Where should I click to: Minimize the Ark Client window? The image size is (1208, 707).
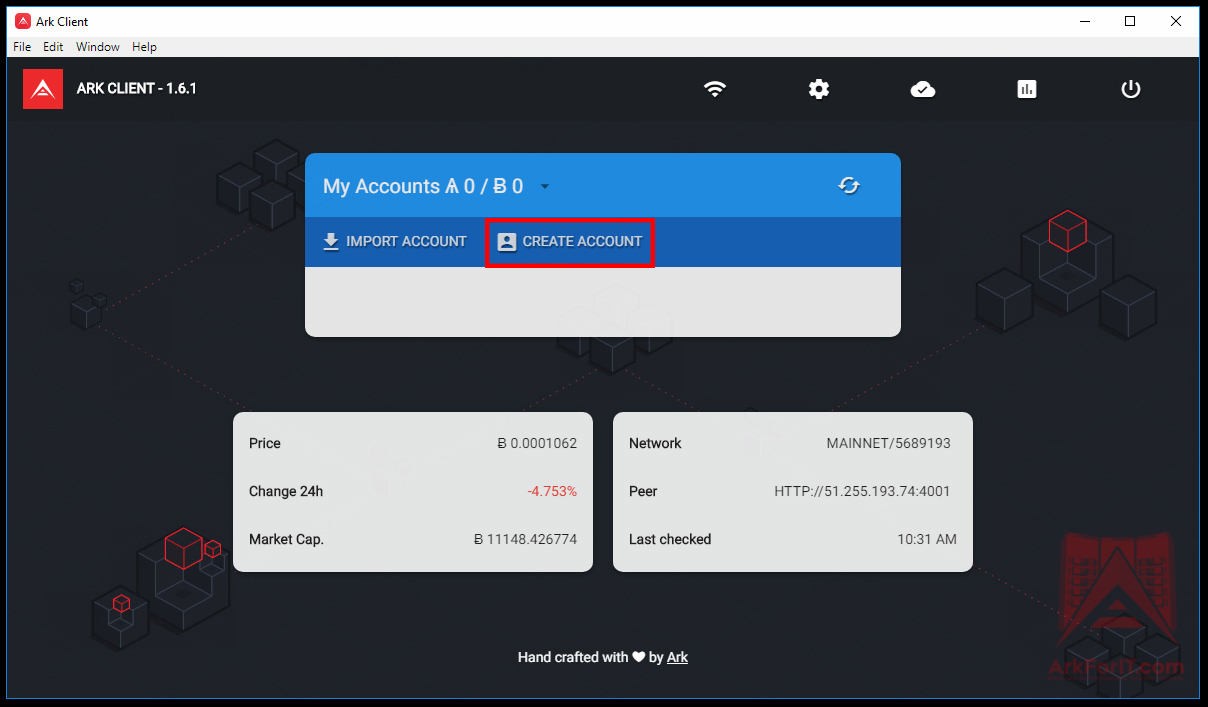[1084, 21]
